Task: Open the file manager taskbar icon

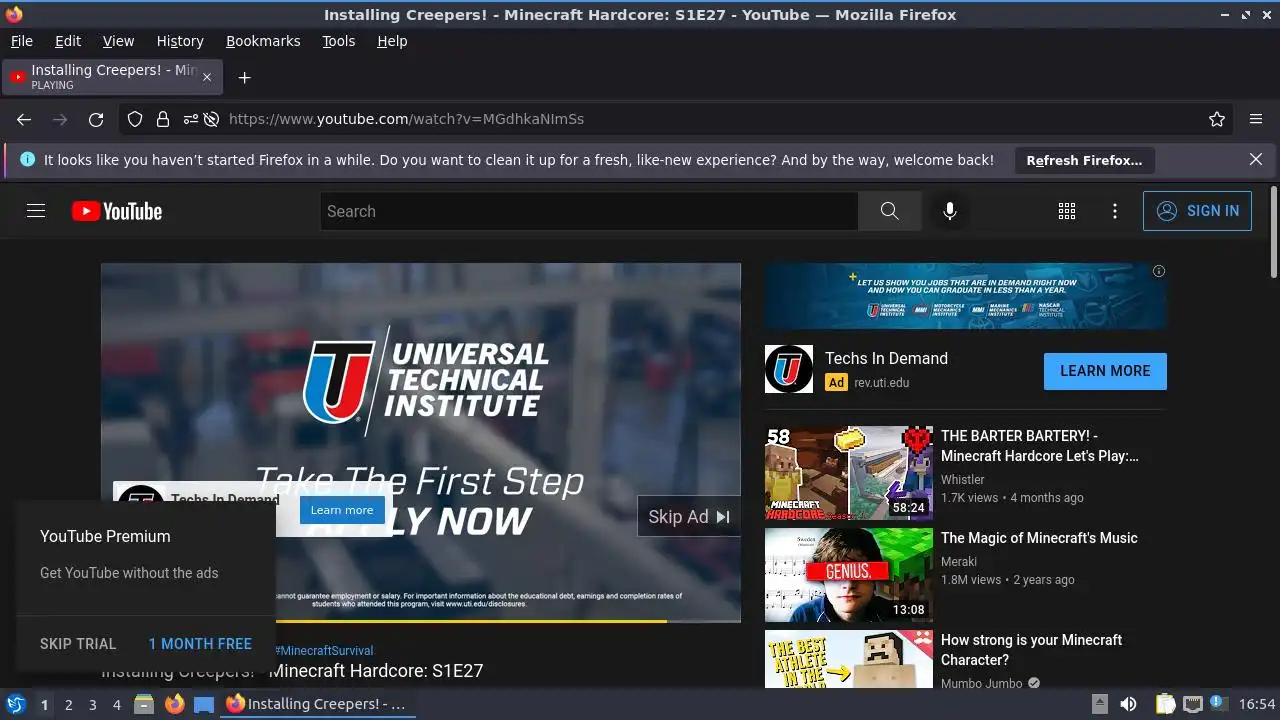Action: click(x=144, y=704)
